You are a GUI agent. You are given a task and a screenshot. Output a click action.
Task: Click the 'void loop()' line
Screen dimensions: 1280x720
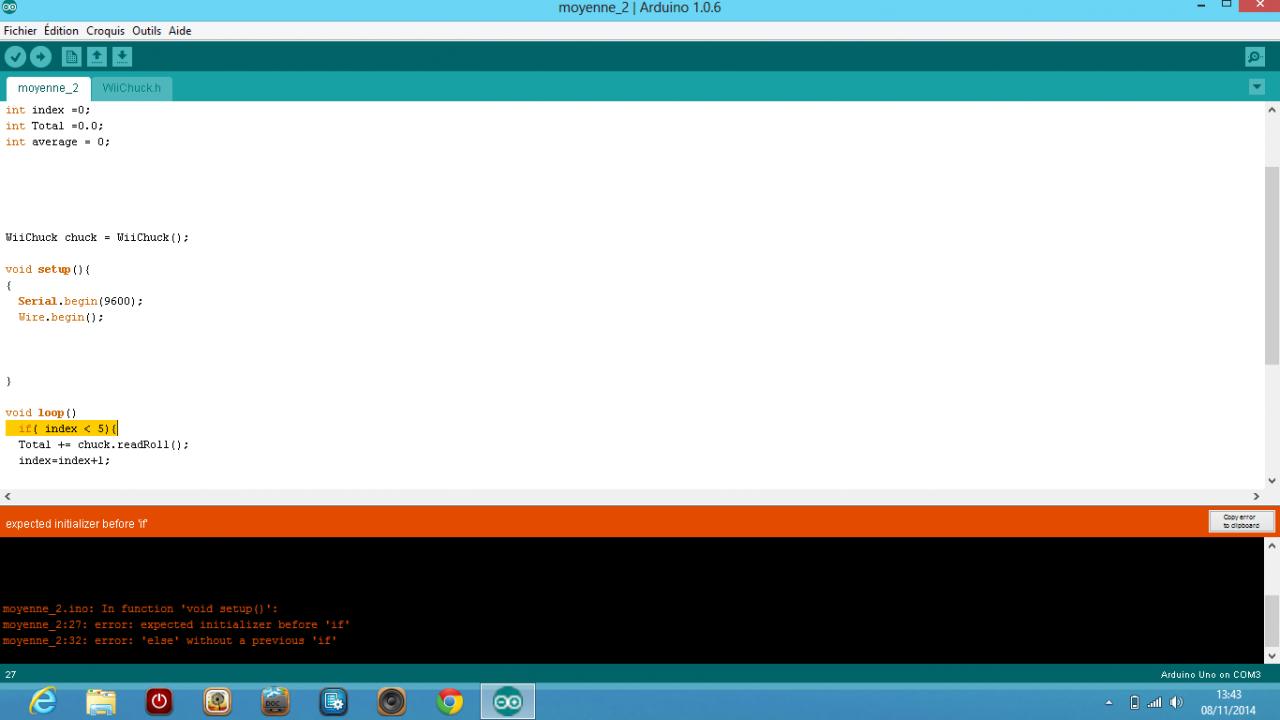coord(41,413)
